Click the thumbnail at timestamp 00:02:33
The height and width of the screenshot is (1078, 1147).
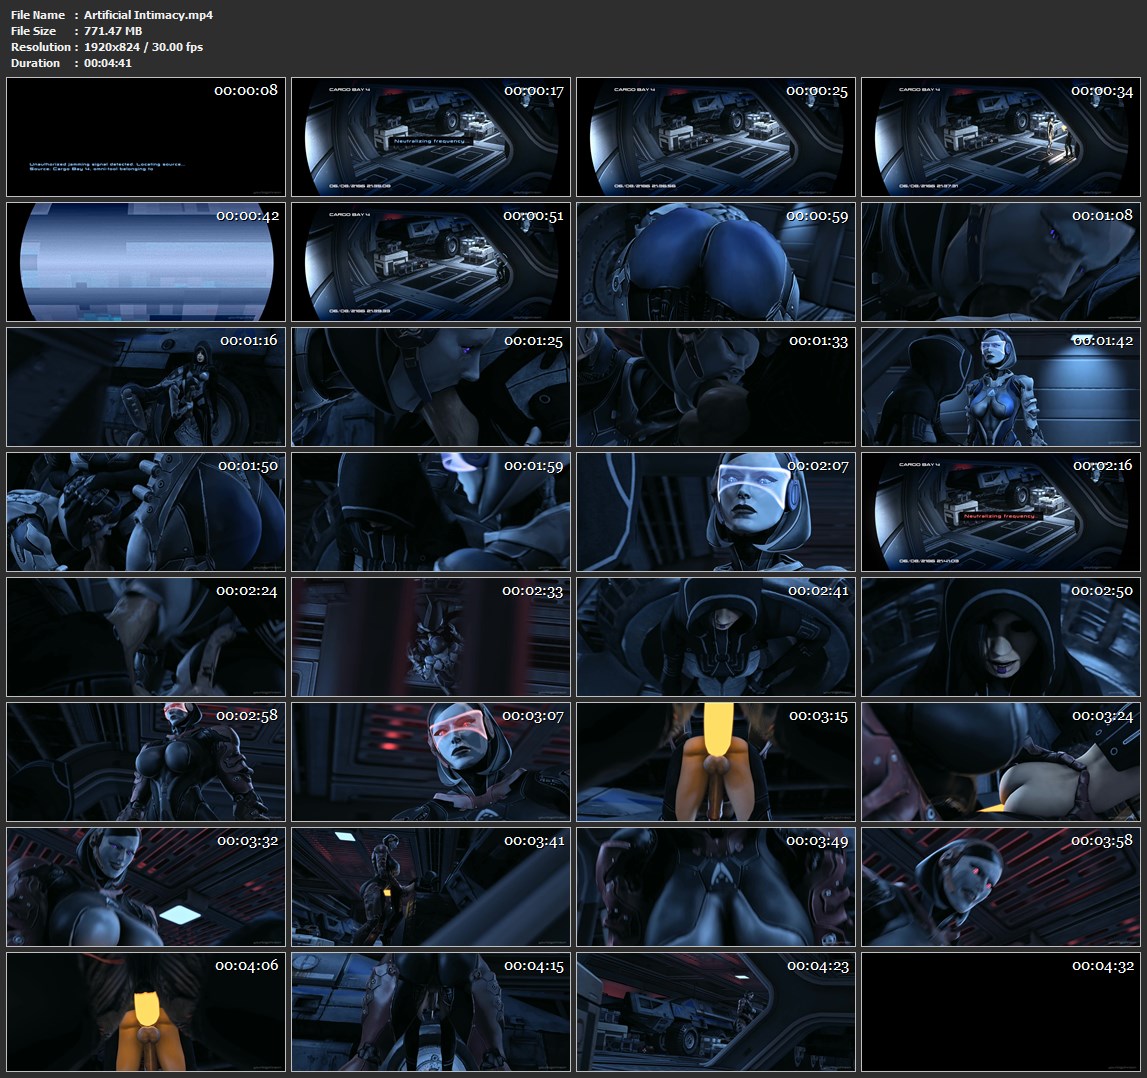[x=430, y=637]
